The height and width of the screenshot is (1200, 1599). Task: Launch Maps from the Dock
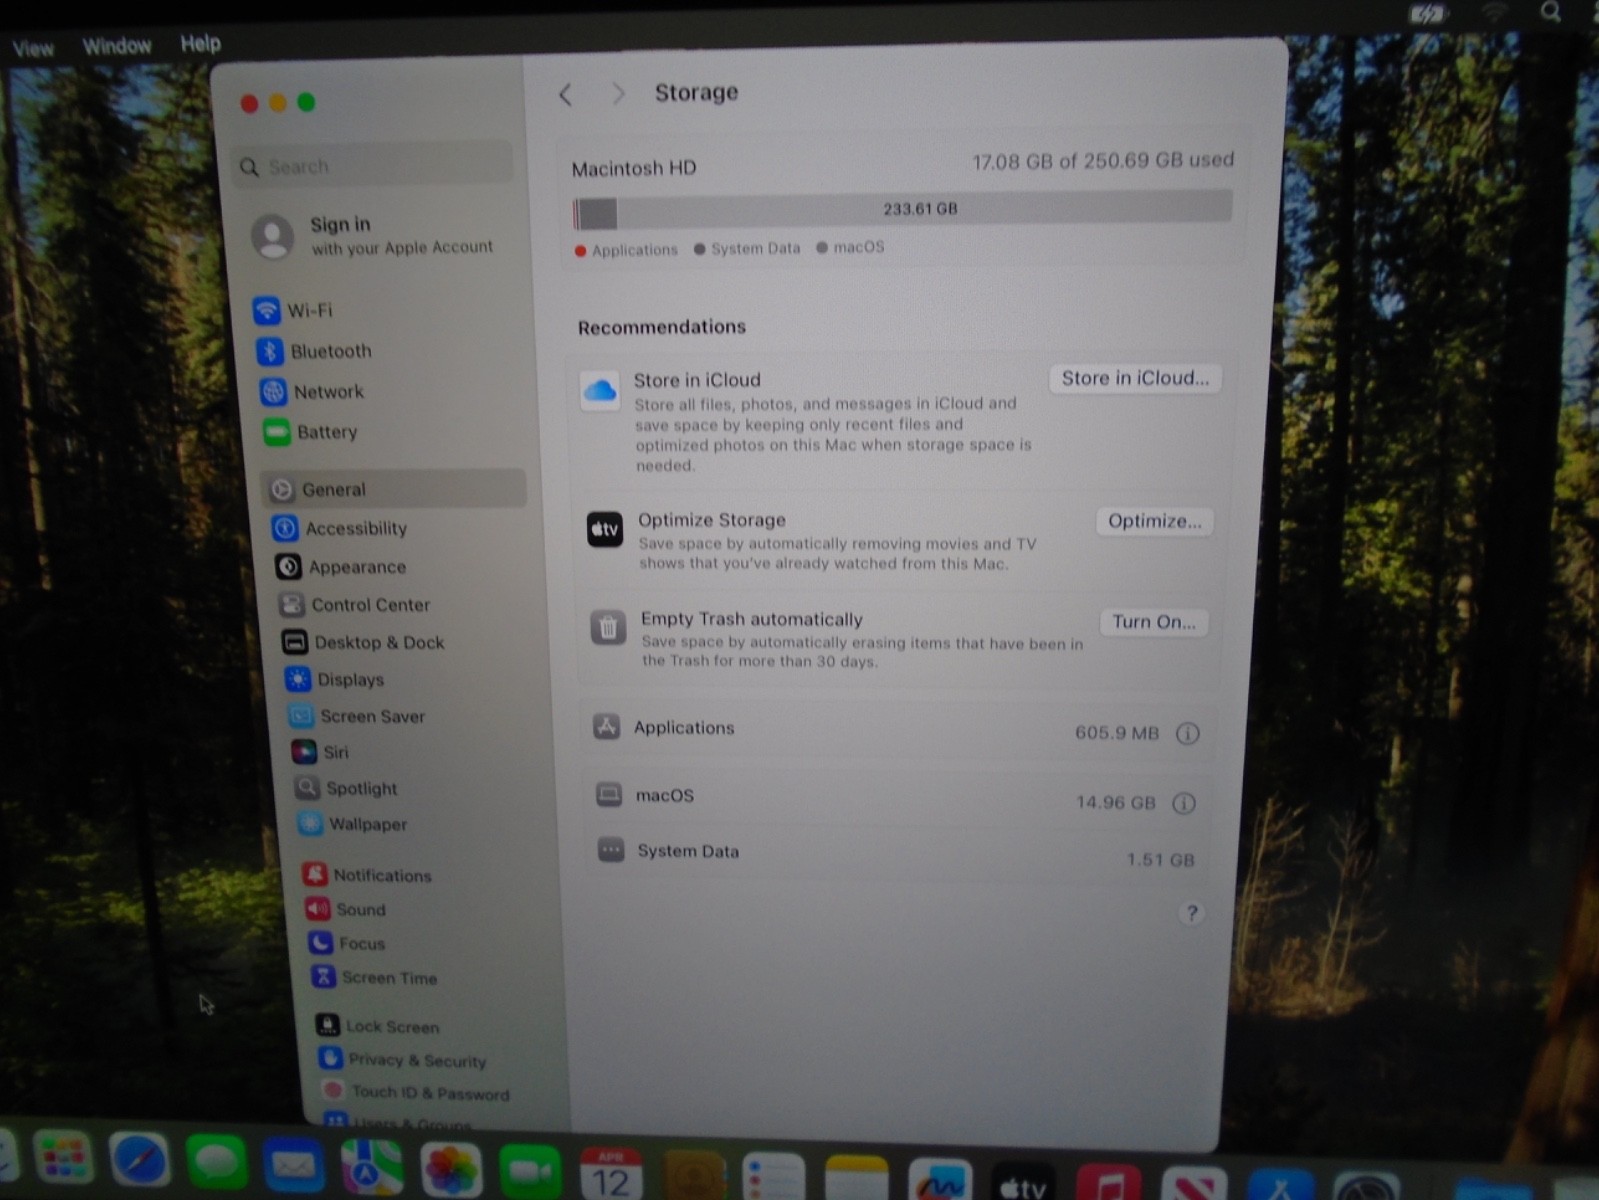pyautogui.click(x=371, y=1168)
